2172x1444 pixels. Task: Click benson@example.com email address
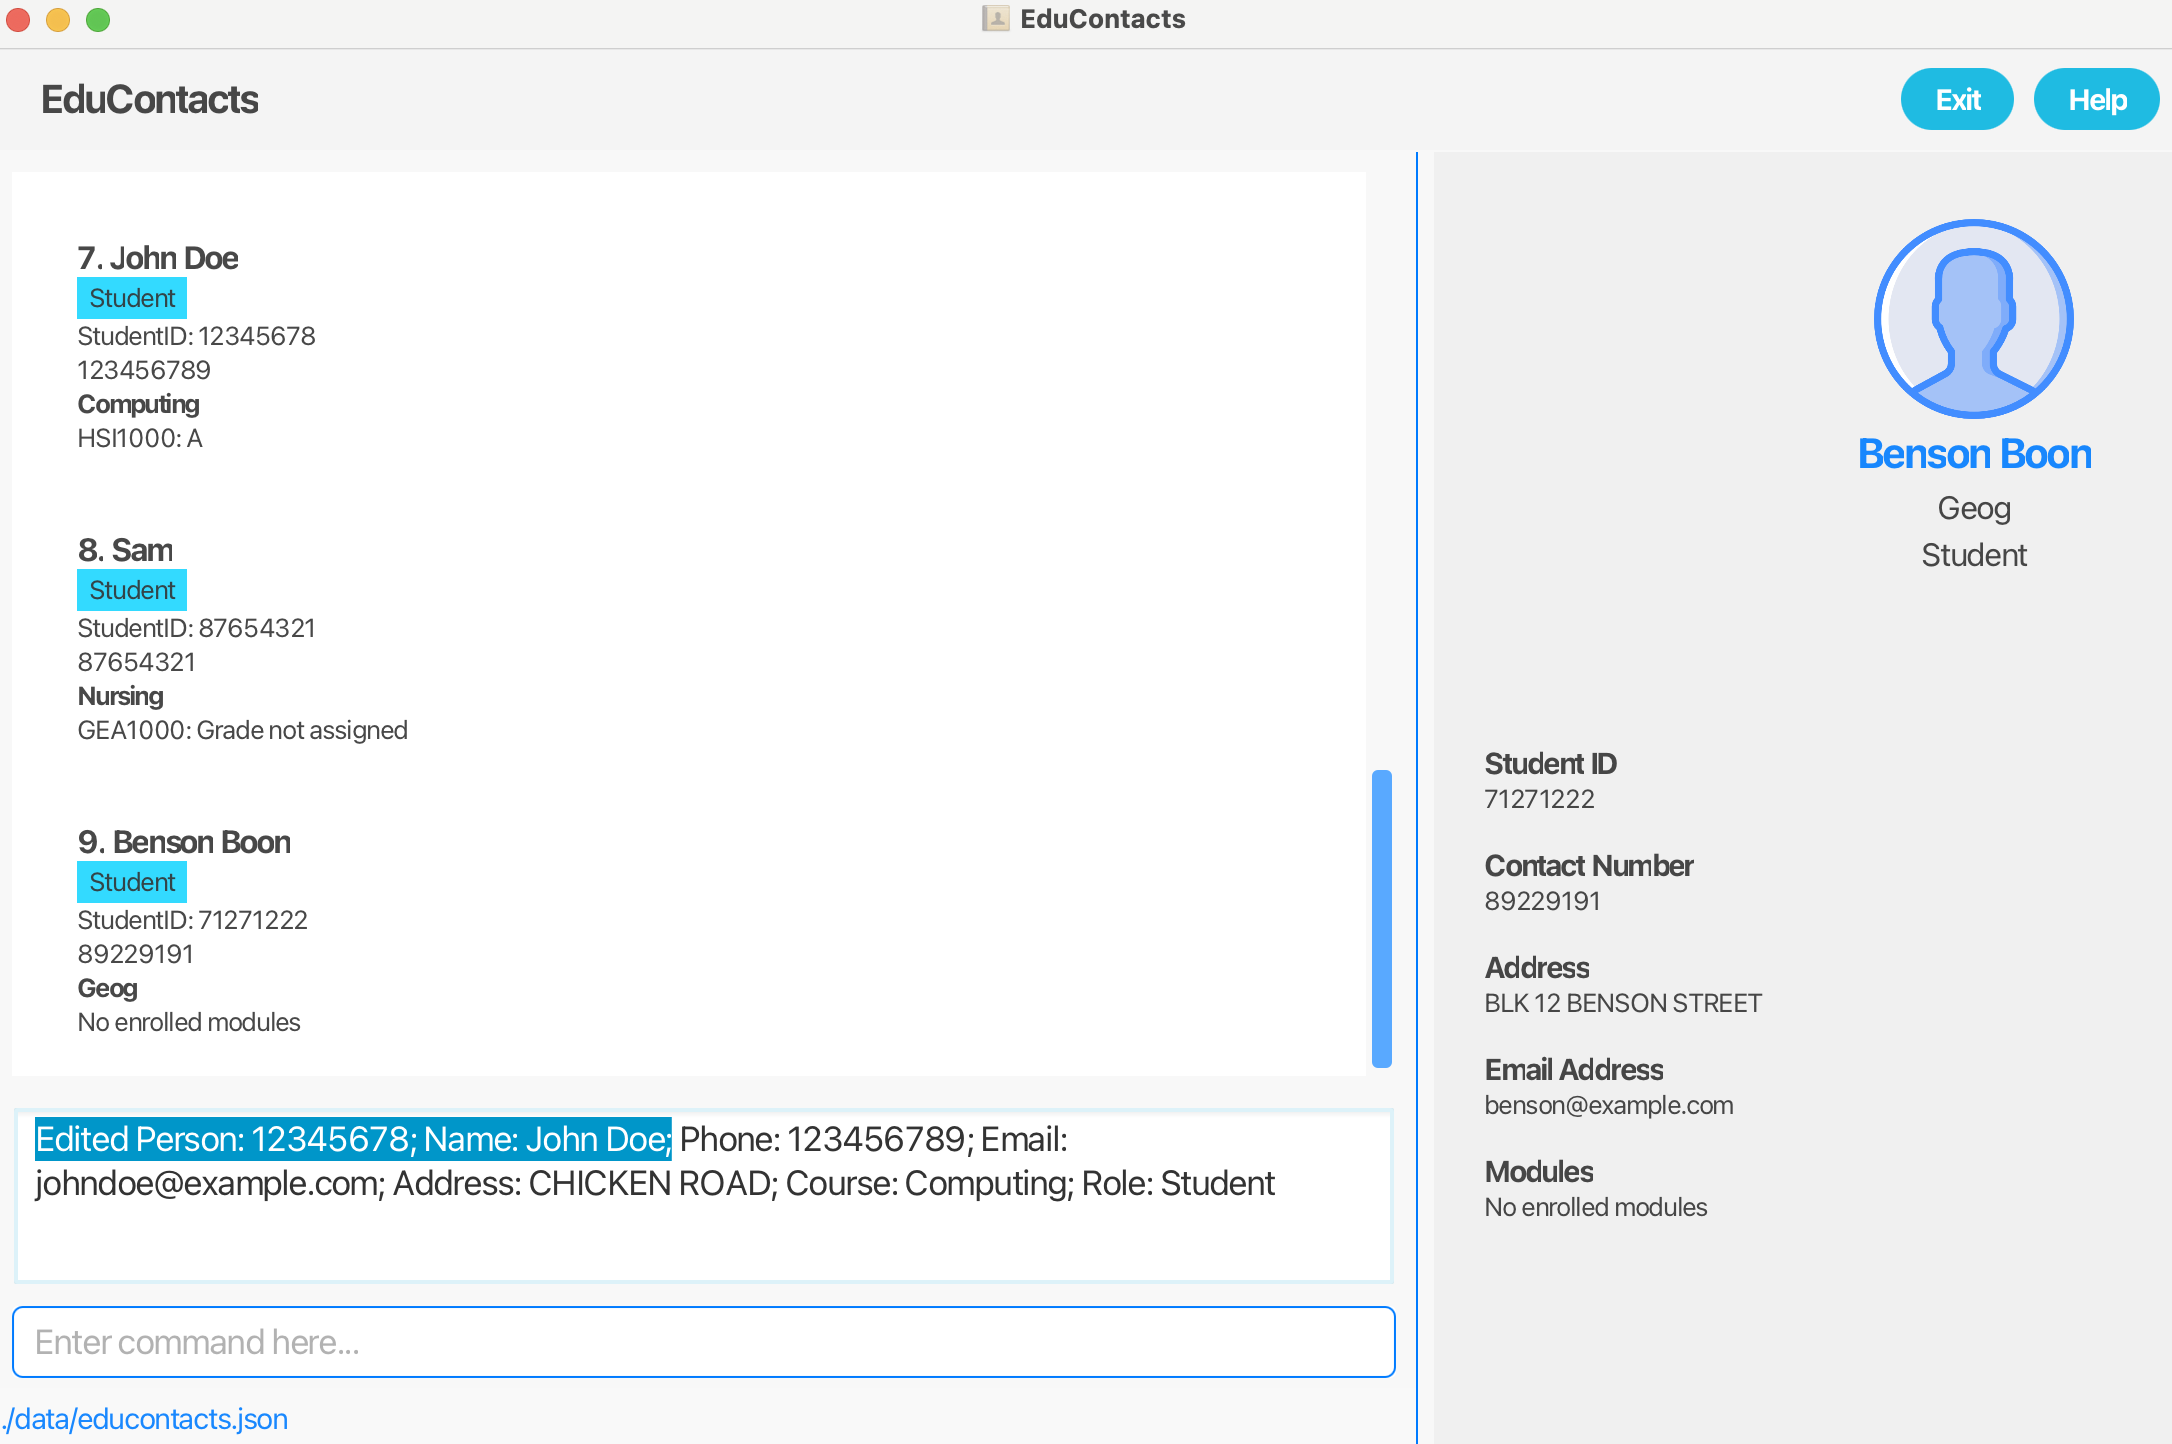tap(1608, 1105)
